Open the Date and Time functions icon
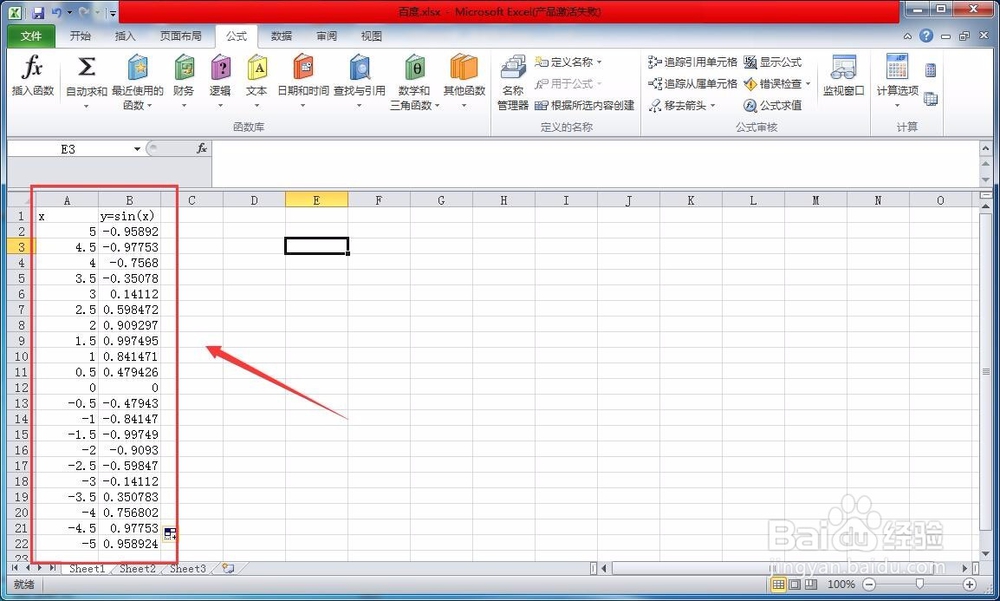Image resolution: width=1000 pixels, height=601 pixels. [x=303, y=68]
